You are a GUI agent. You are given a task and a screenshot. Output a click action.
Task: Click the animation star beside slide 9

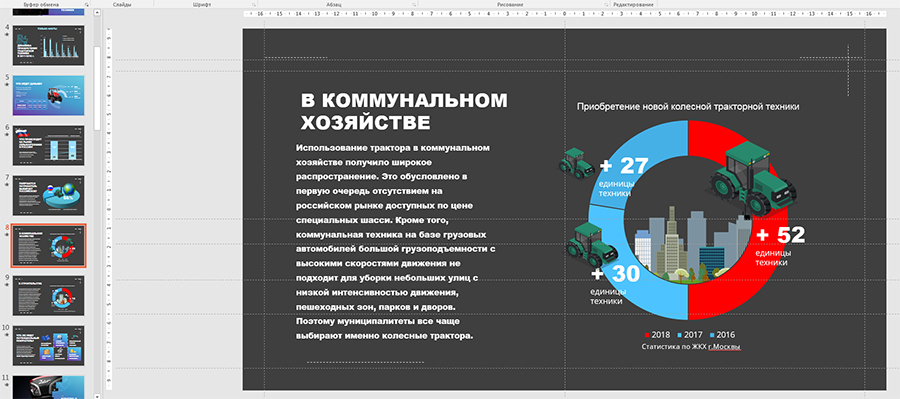(7, 285)
